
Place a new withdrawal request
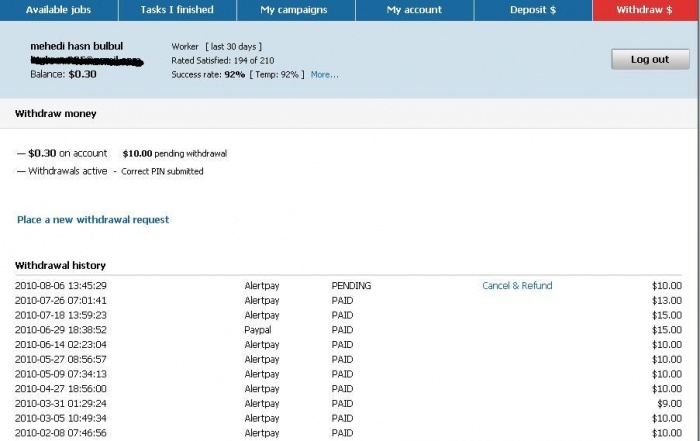(93, 219)
